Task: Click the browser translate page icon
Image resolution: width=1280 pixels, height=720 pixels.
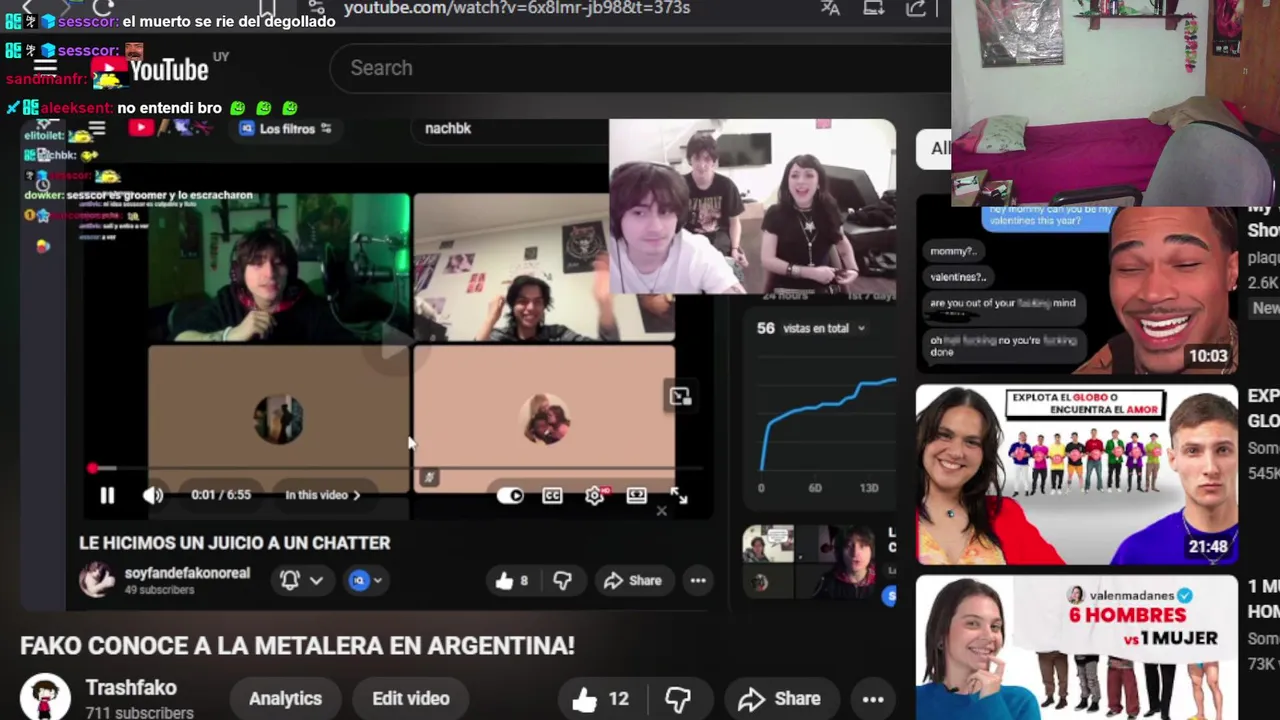Action: [830, 8]
